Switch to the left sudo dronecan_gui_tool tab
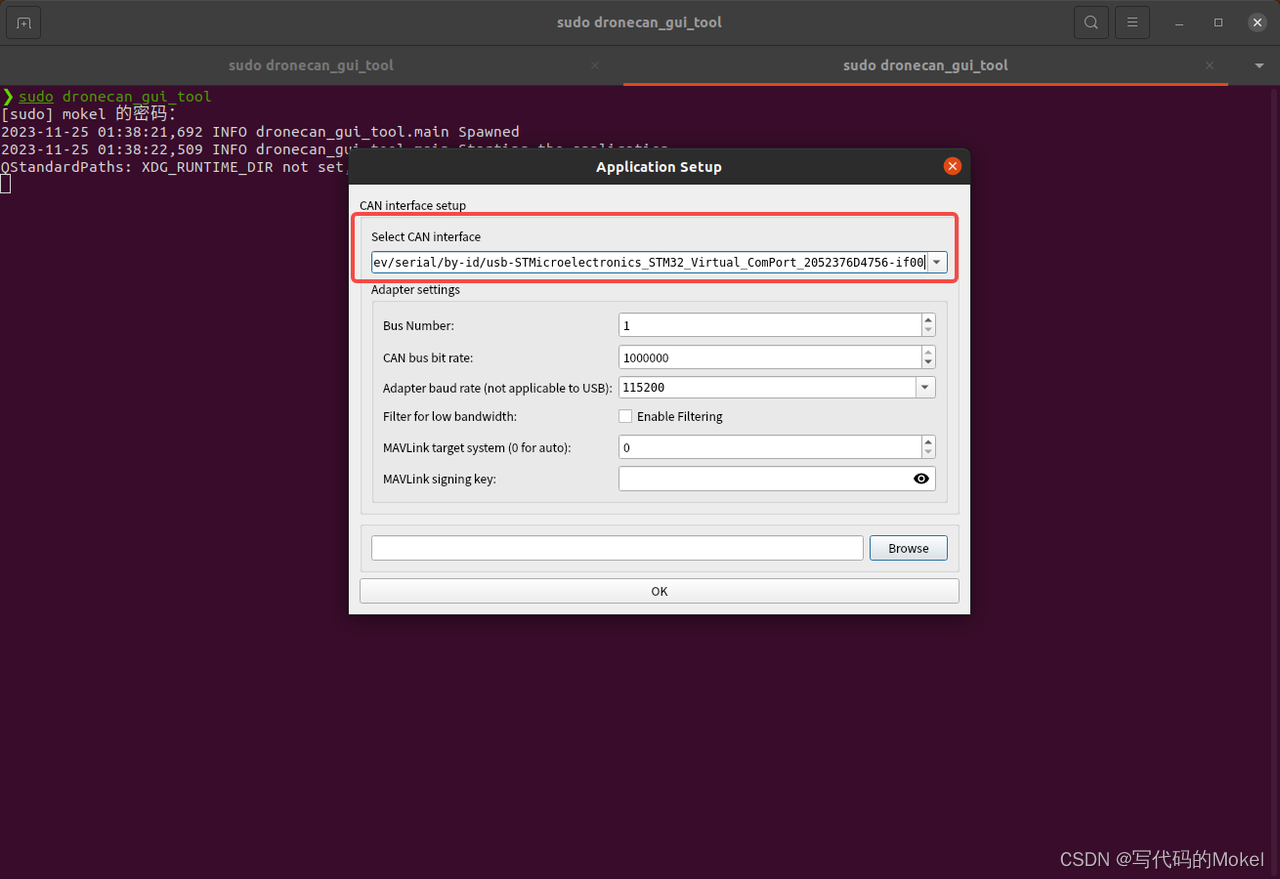 tap(311, 65)
